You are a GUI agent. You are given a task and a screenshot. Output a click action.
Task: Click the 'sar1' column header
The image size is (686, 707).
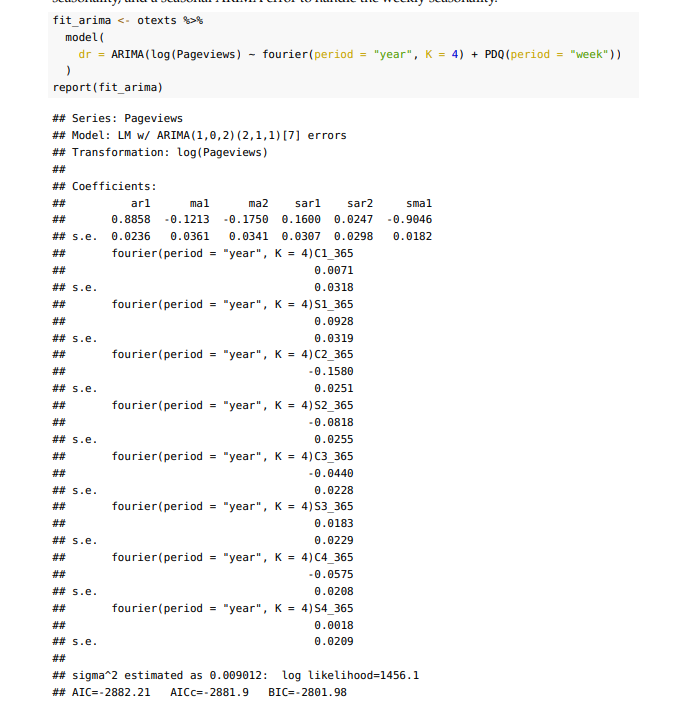[308, 204]
